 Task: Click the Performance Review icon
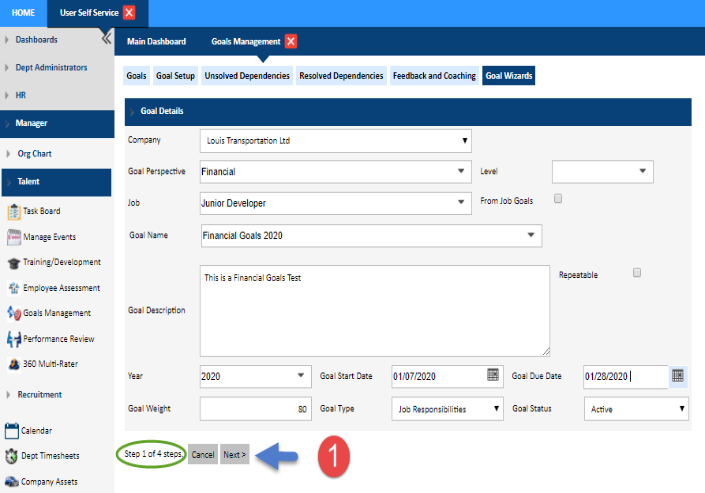pos(13,339)
